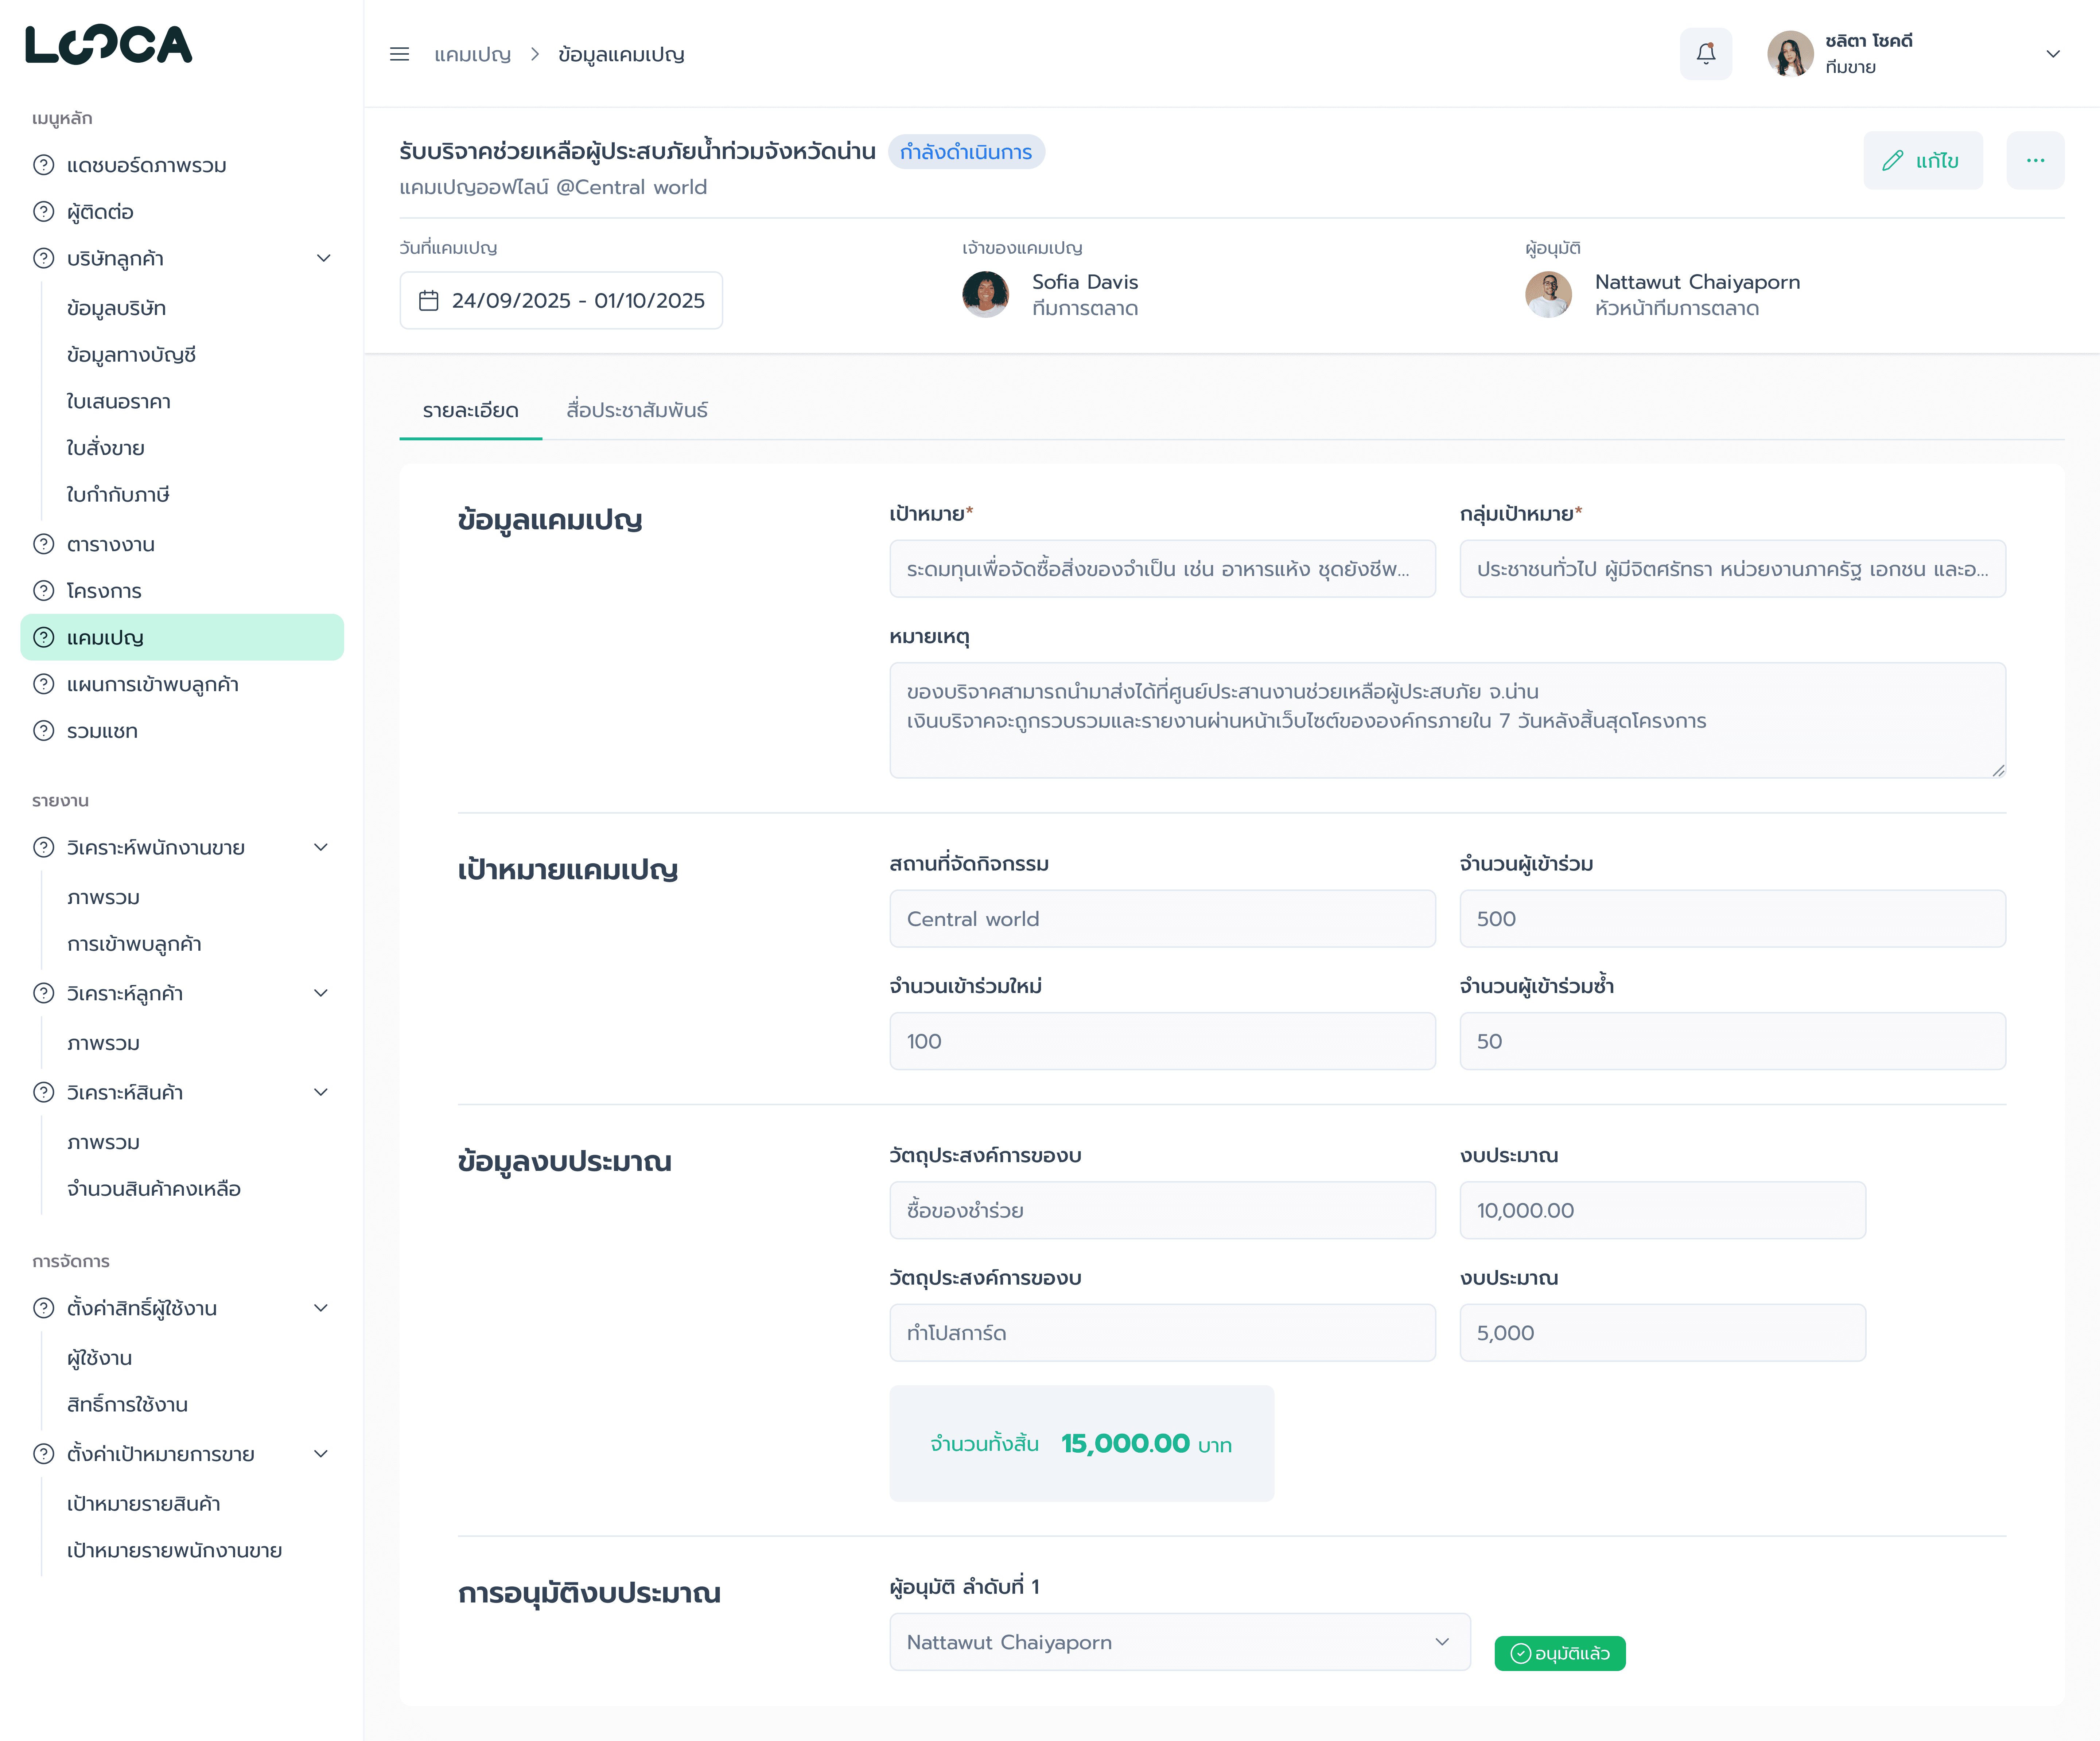The image size is (2100, 1741).
Task: Click the รวมแชท sidebar icon
Action: tap(44, 731)
